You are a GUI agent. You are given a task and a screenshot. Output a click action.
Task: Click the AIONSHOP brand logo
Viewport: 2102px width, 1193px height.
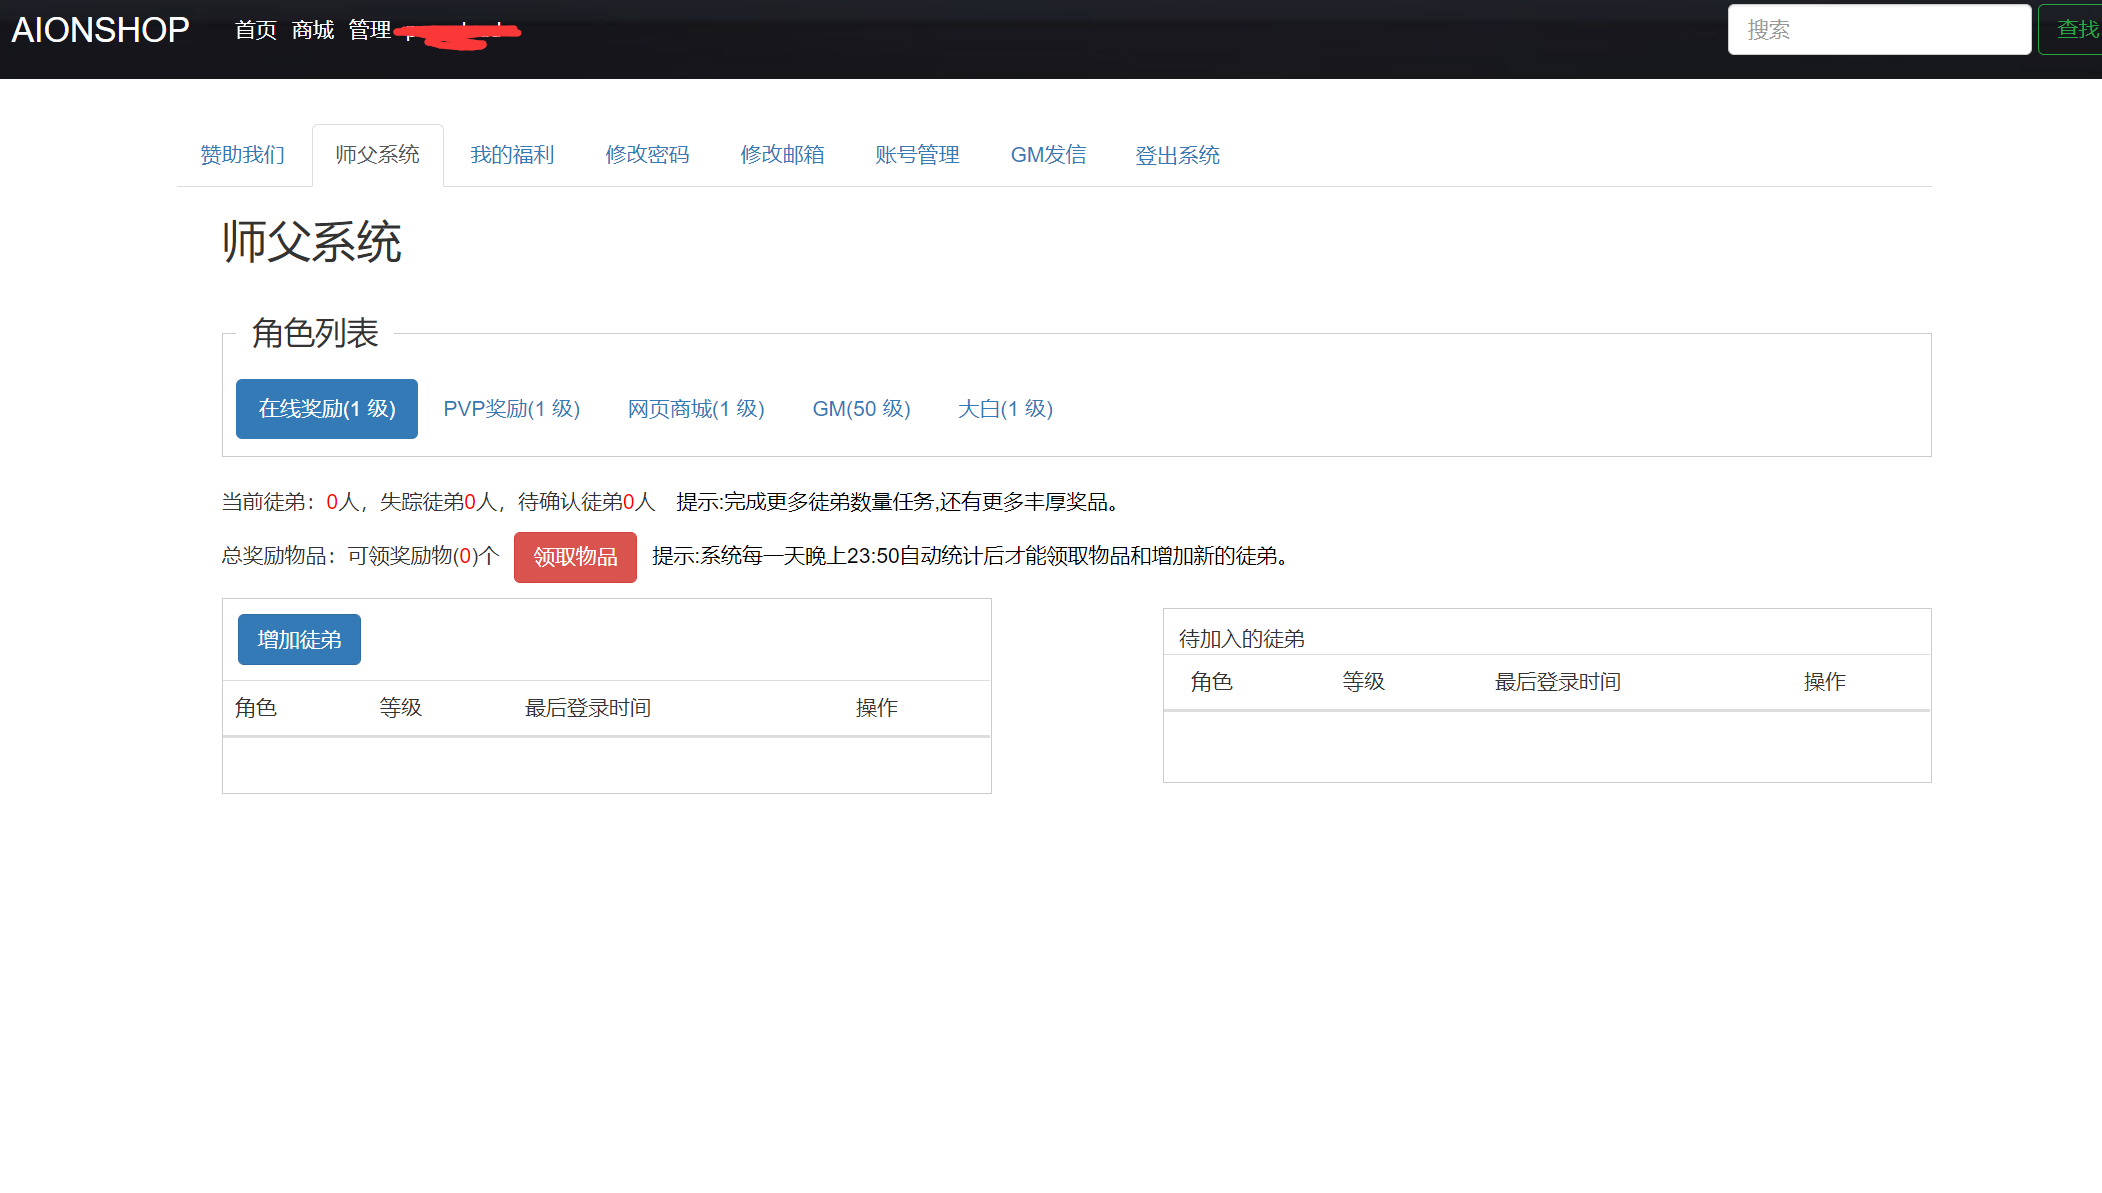pyautogui.click(x=100, y=30)
